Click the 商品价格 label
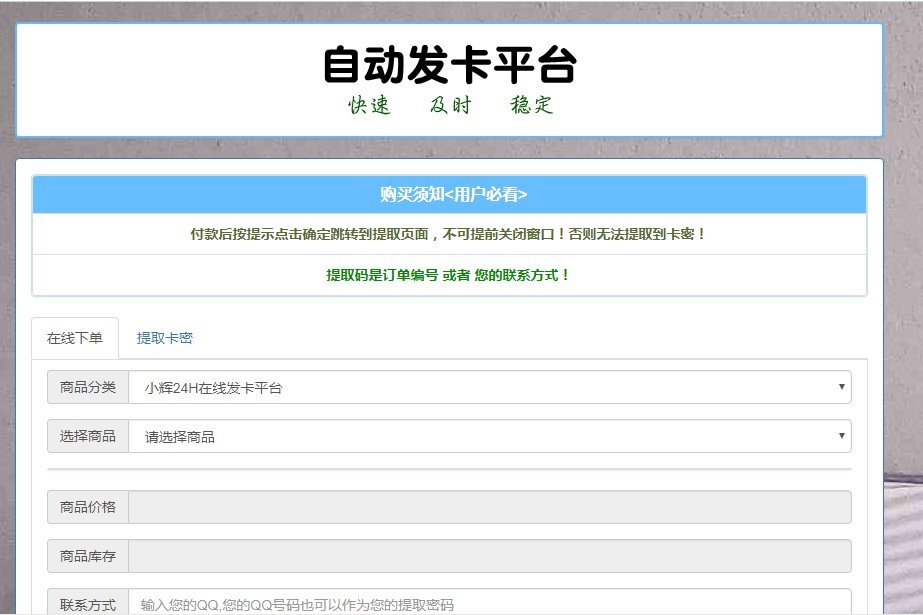 [88, 507]
